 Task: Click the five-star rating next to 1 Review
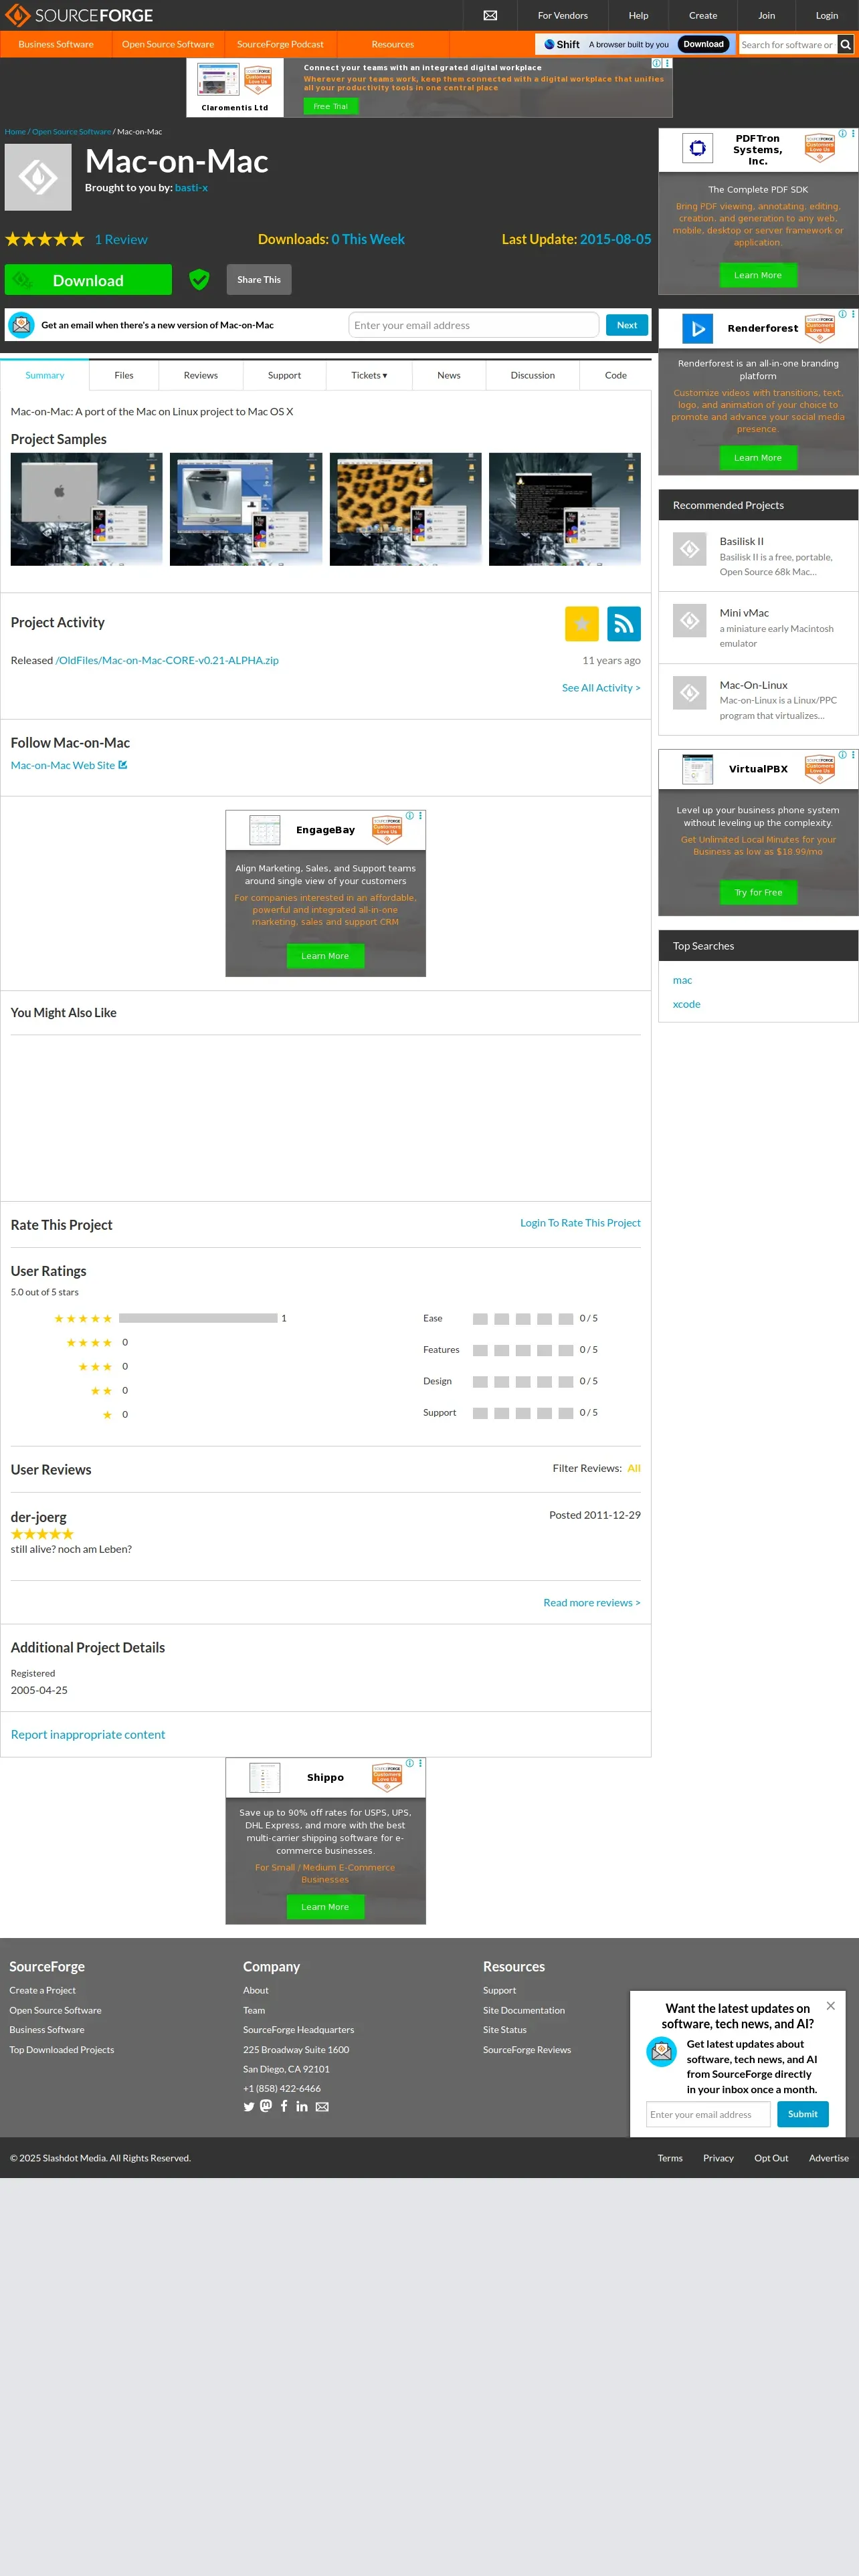pyautogui.click(x=45, y=239)
